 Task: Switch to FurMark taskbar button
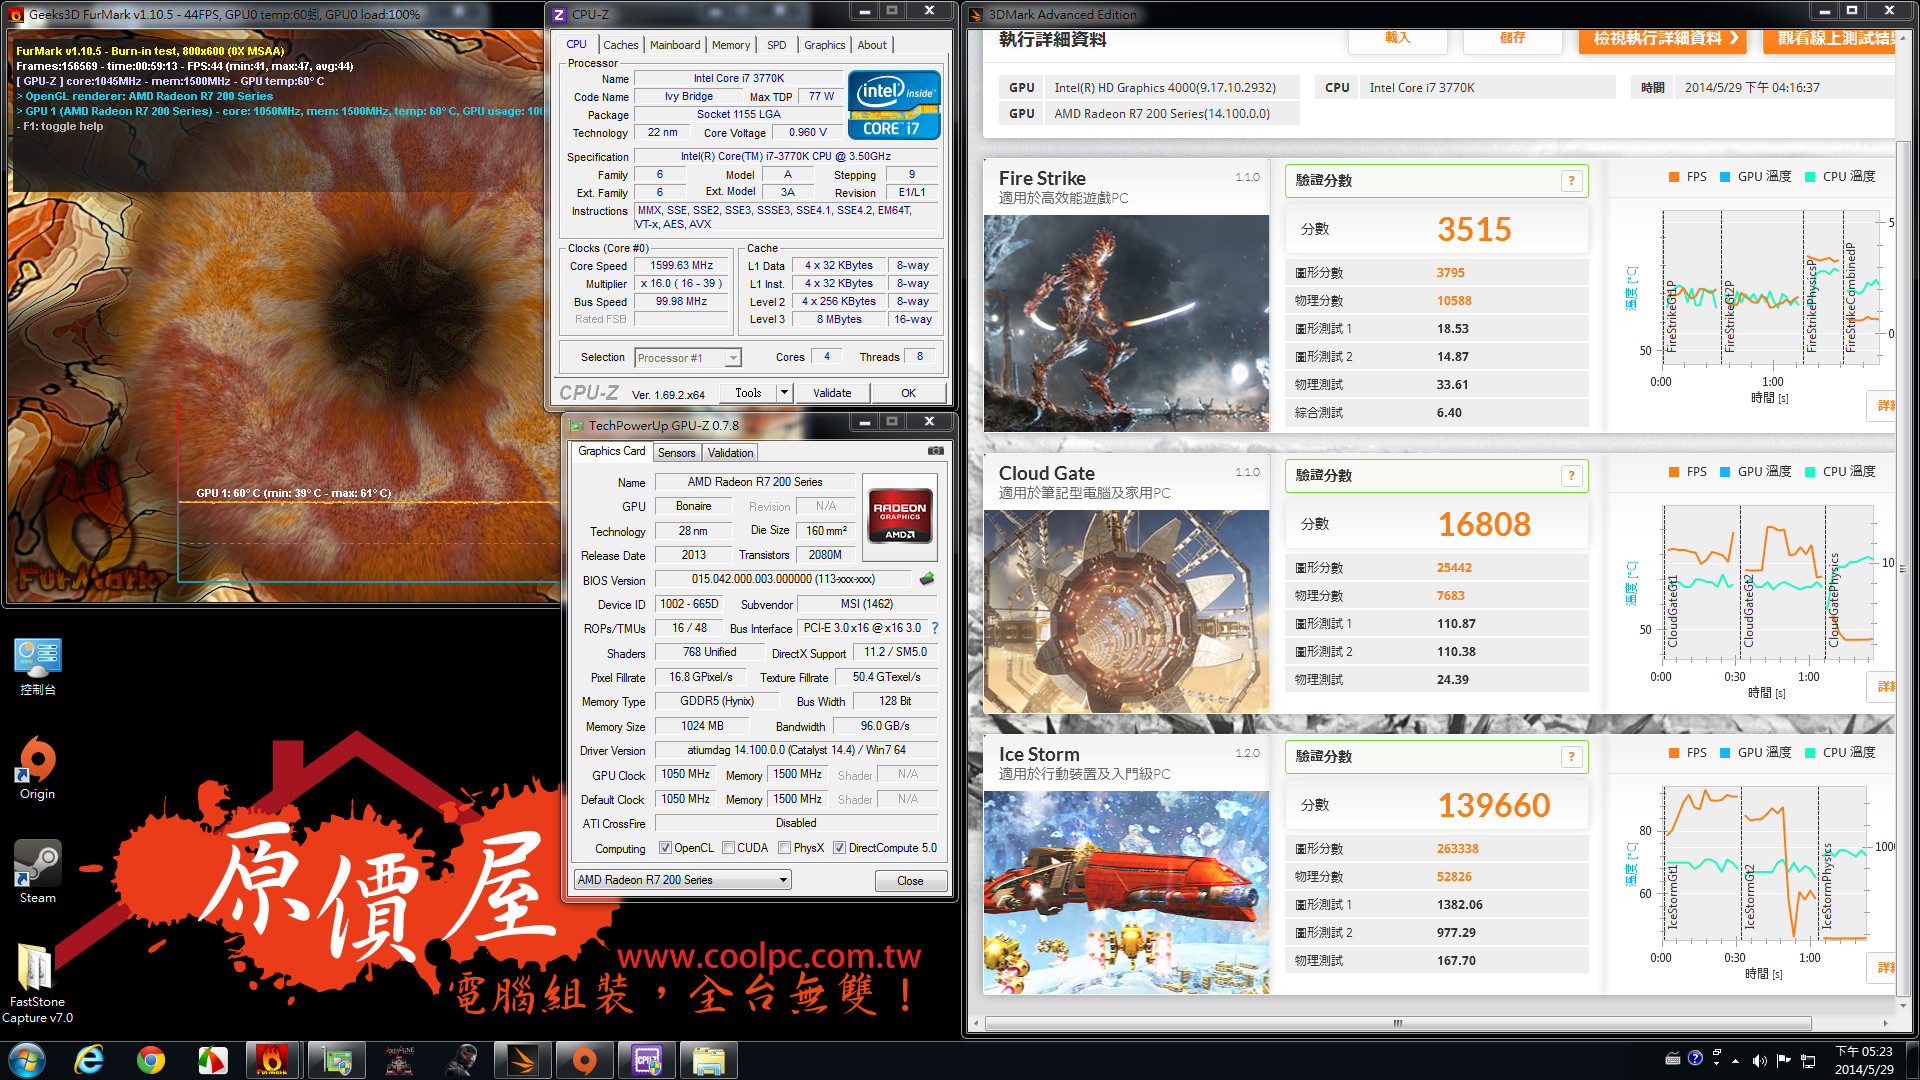273,1060
